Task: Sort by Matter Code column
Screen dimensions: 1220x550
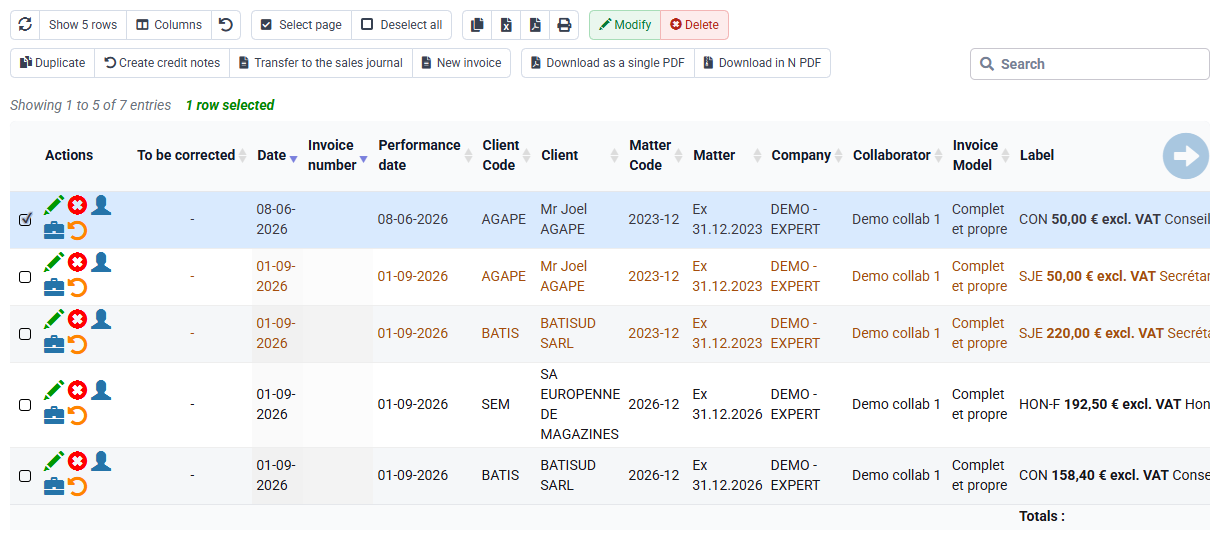Action: (x=656, y=155)
